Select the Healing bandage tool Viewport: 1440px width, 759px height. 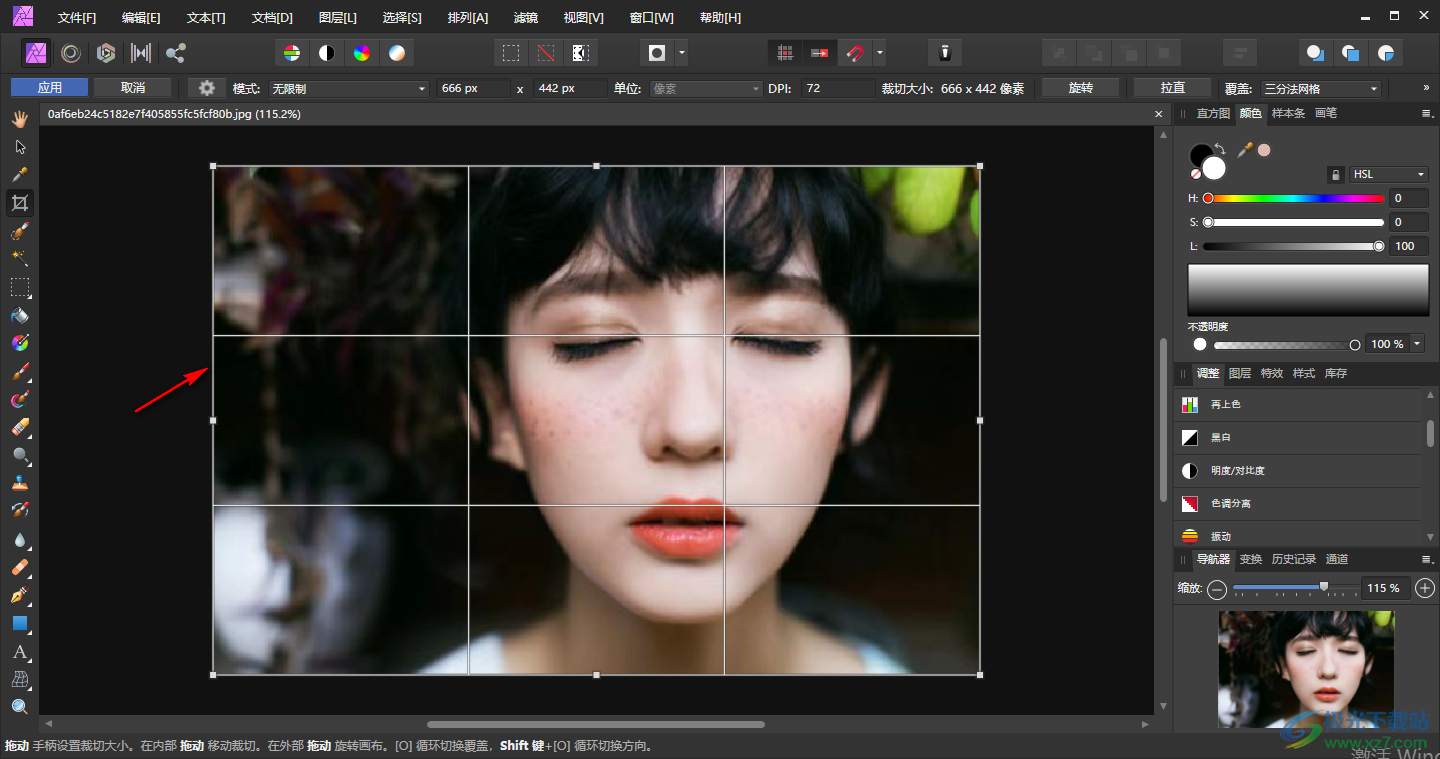click(x=19, y=567)
